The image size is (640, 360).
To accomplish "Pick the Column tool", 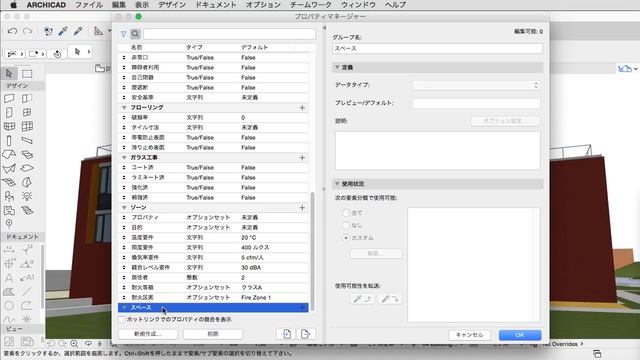I will (x=9, y=141).
